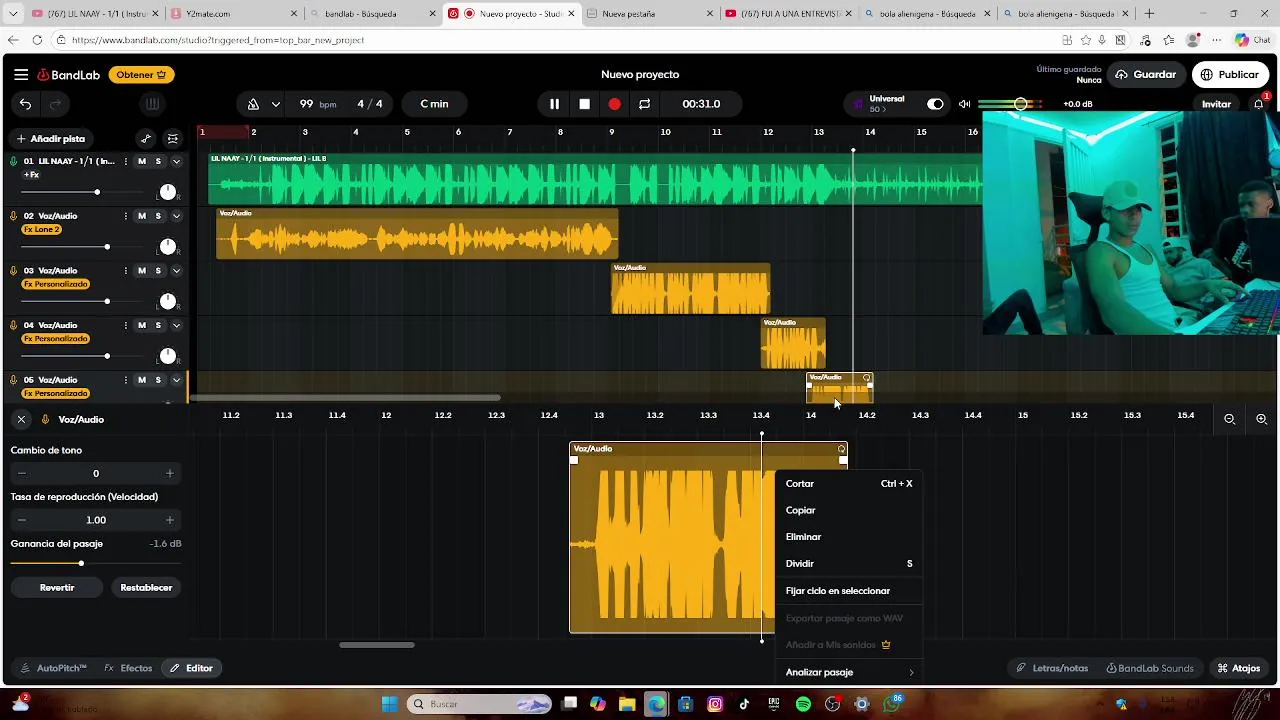Choose Copiar from context menu
The height and width of the screenshot is (720, 1280).
[x=848, y=511]
